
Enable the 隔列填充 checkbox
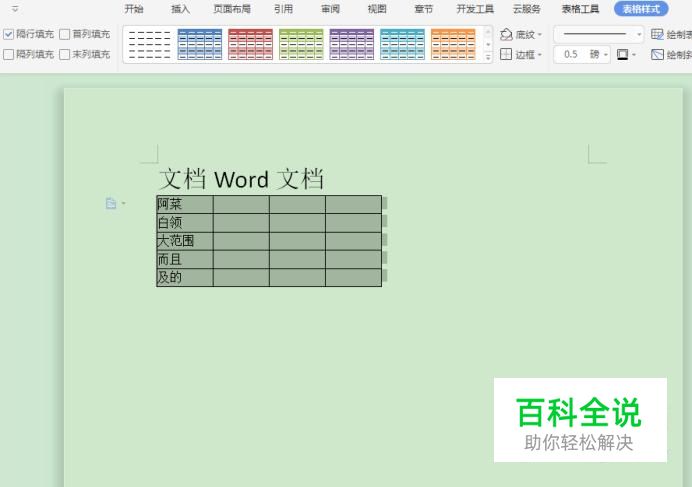pos(8,54)
